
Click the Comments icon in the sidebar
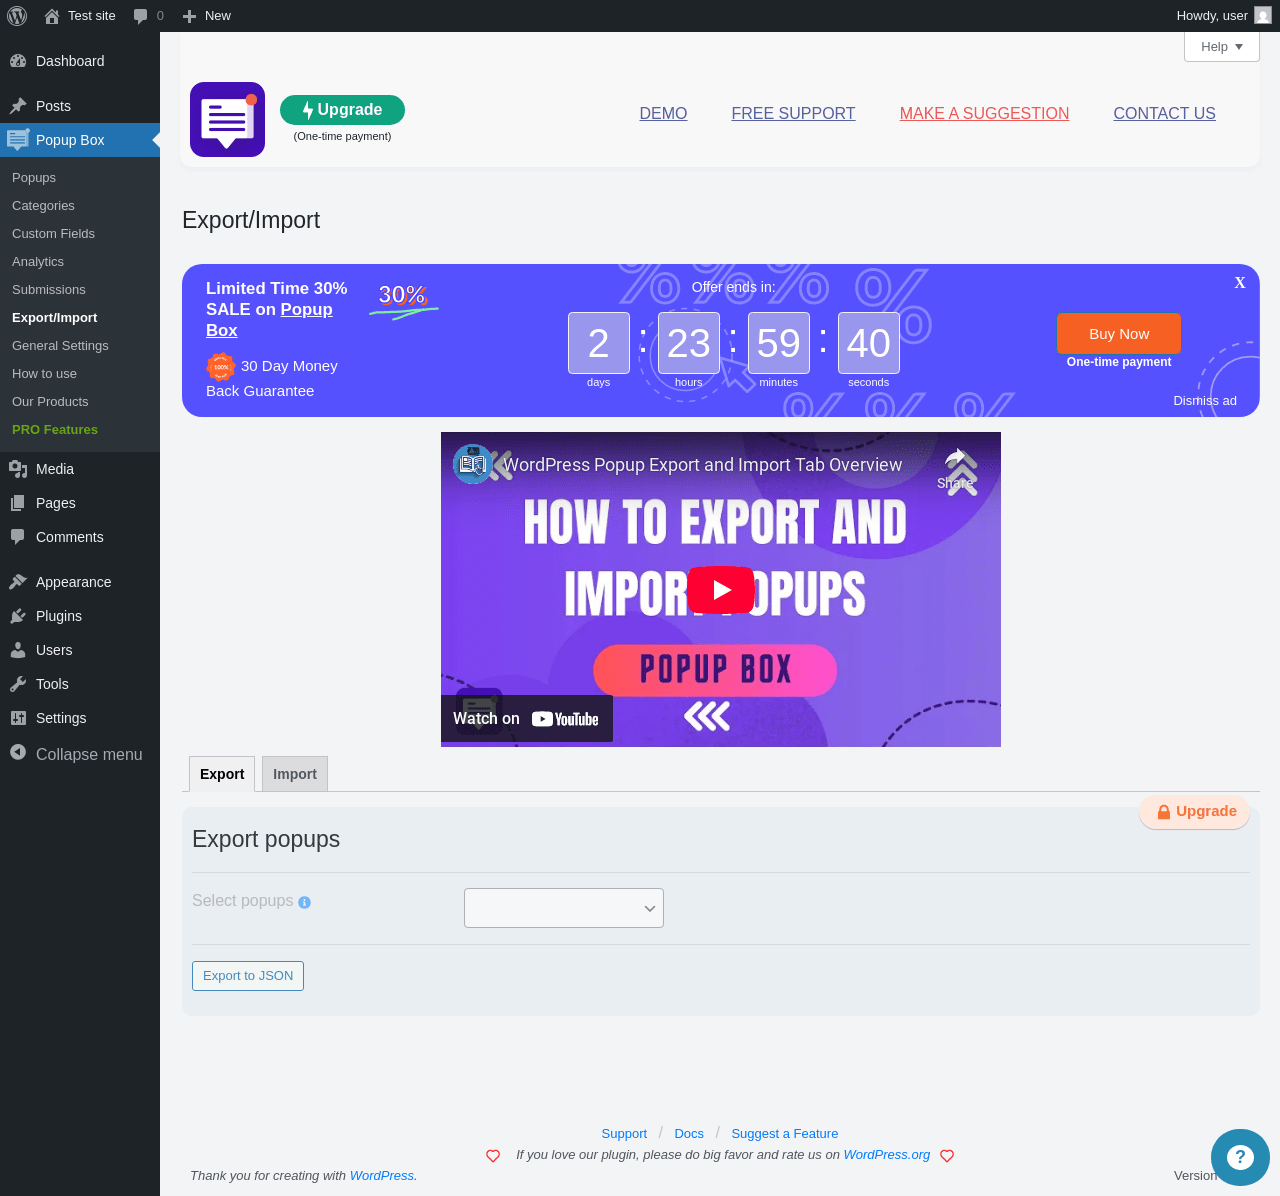[18, 537]
